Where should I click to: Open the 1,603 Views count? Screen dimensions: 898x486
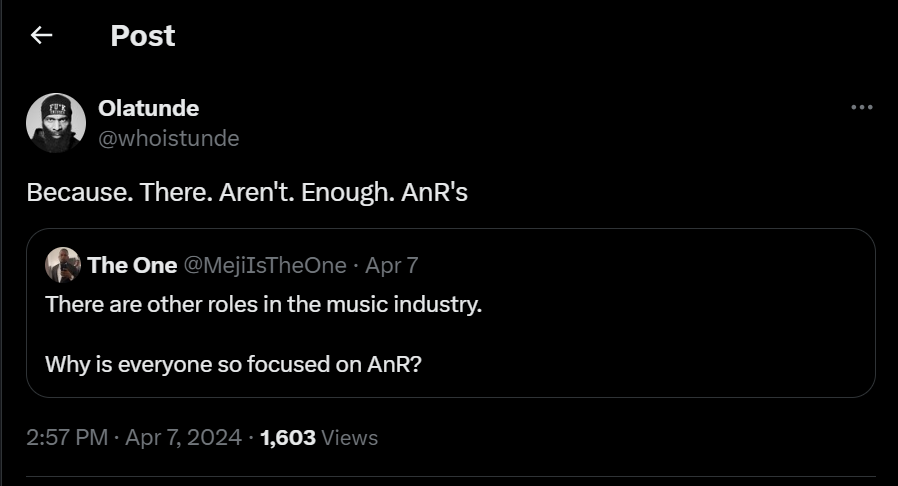click(x=319, y=438)
